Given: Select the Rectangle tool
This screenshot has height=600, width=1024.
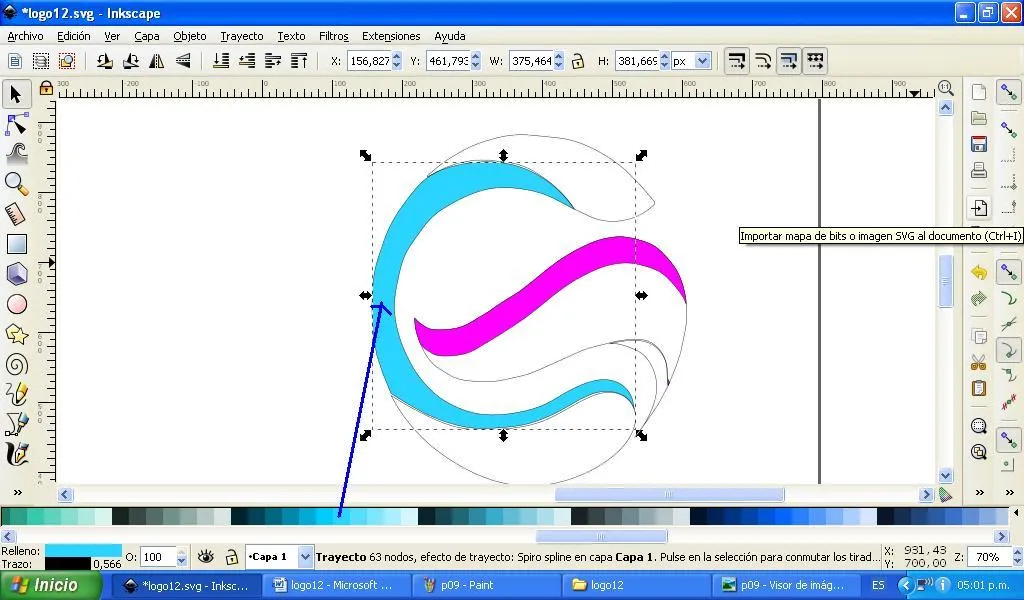Looking at the screenshot, I should tap(16, 244).
